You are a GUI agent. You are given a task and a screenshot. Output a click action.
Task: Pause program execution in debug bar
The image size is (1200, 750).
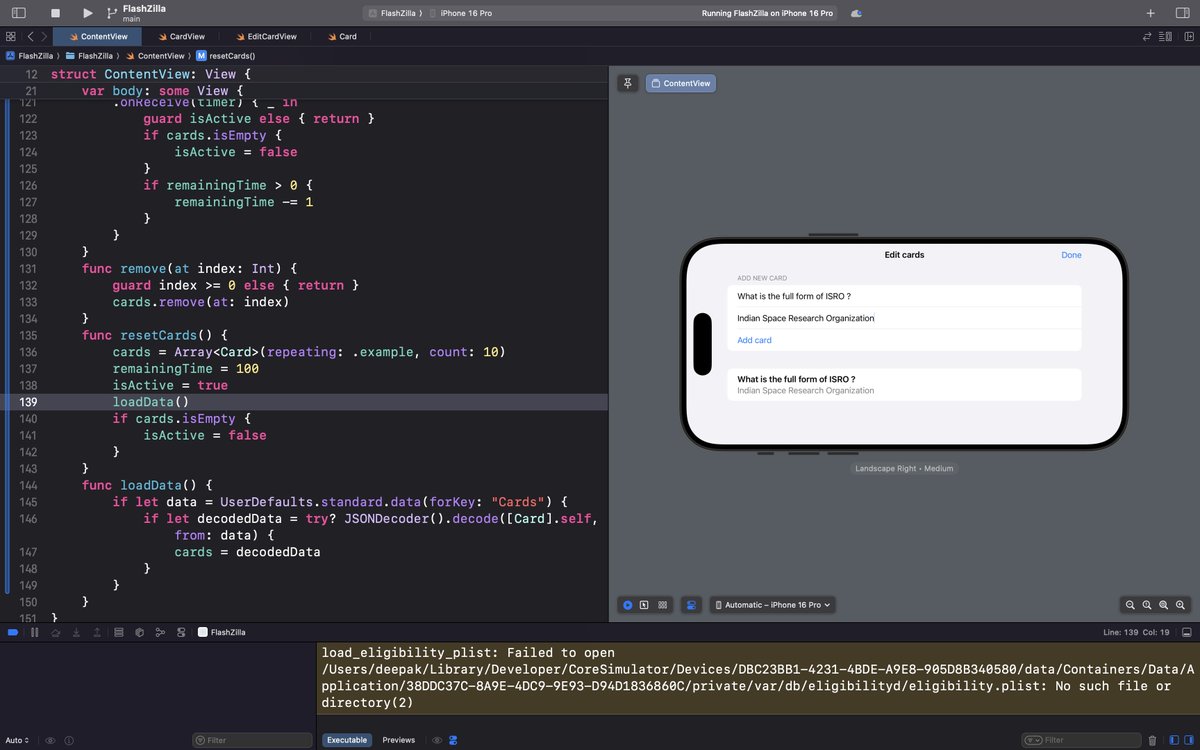coord(34,632)
